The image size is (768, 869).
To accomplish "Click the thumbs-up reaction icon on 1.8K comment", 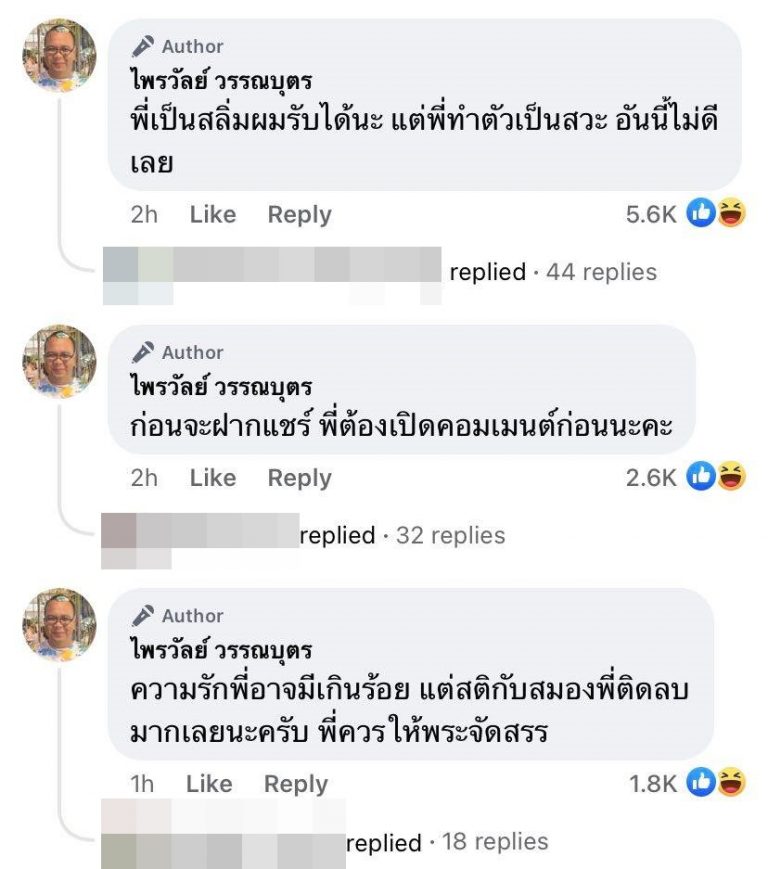I will 703,783.
